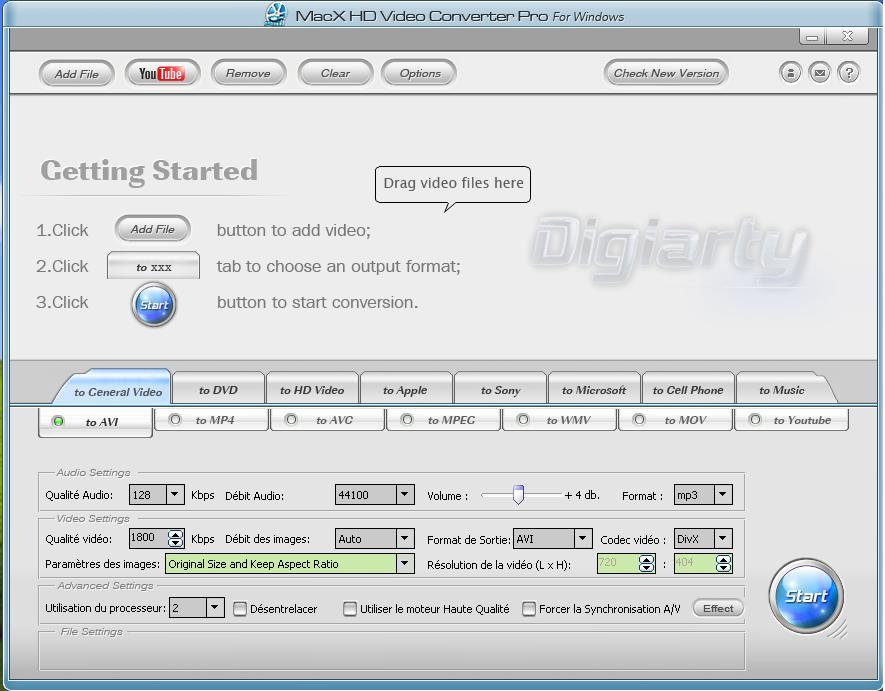Click the Clear button
885x691 pixels.
click(x=335, y=73)
